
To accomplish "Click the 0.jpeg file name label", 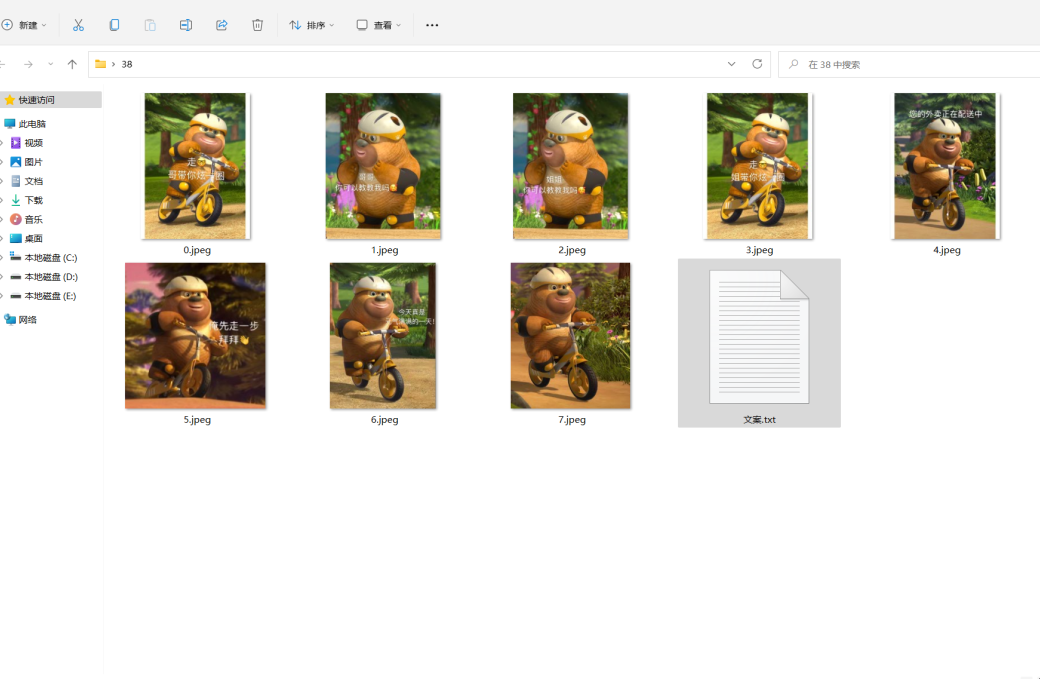I will click(197, 250).
